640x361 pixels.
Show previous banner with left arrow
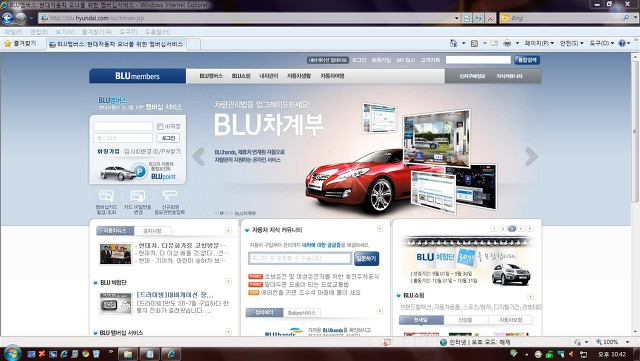[199, 156]
